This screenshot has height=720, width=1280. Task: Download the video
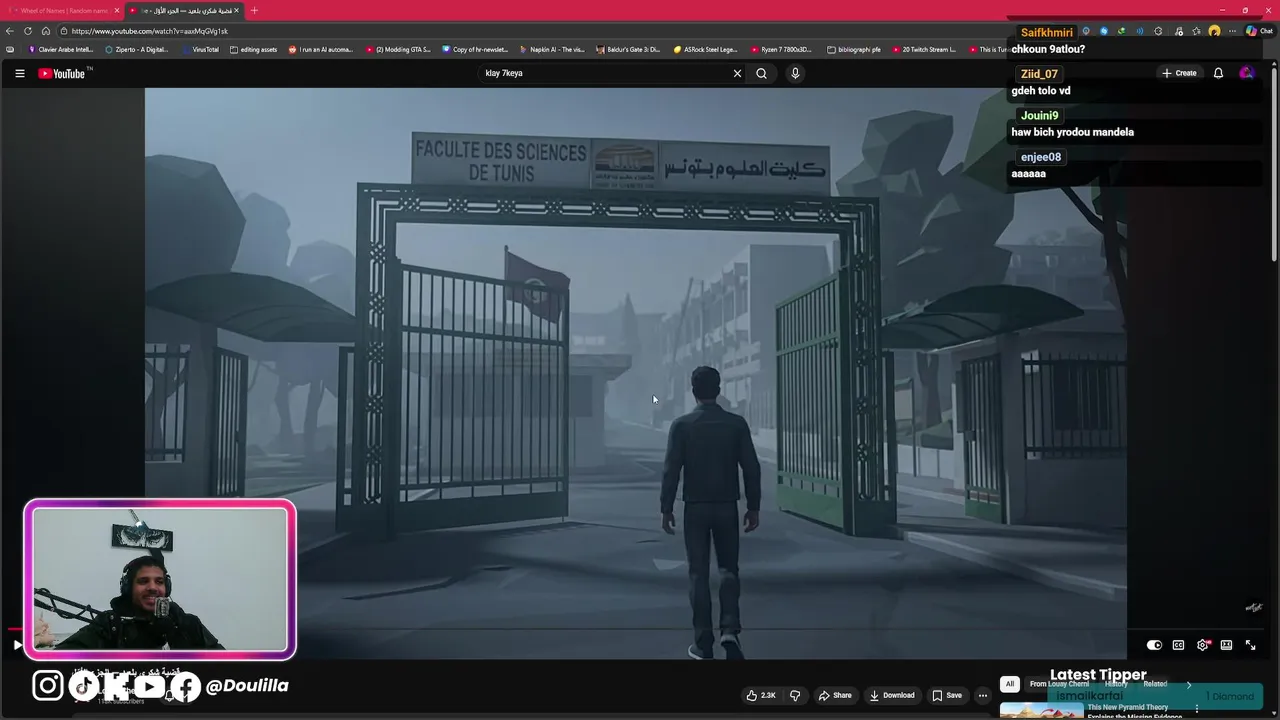coord(892,695)
